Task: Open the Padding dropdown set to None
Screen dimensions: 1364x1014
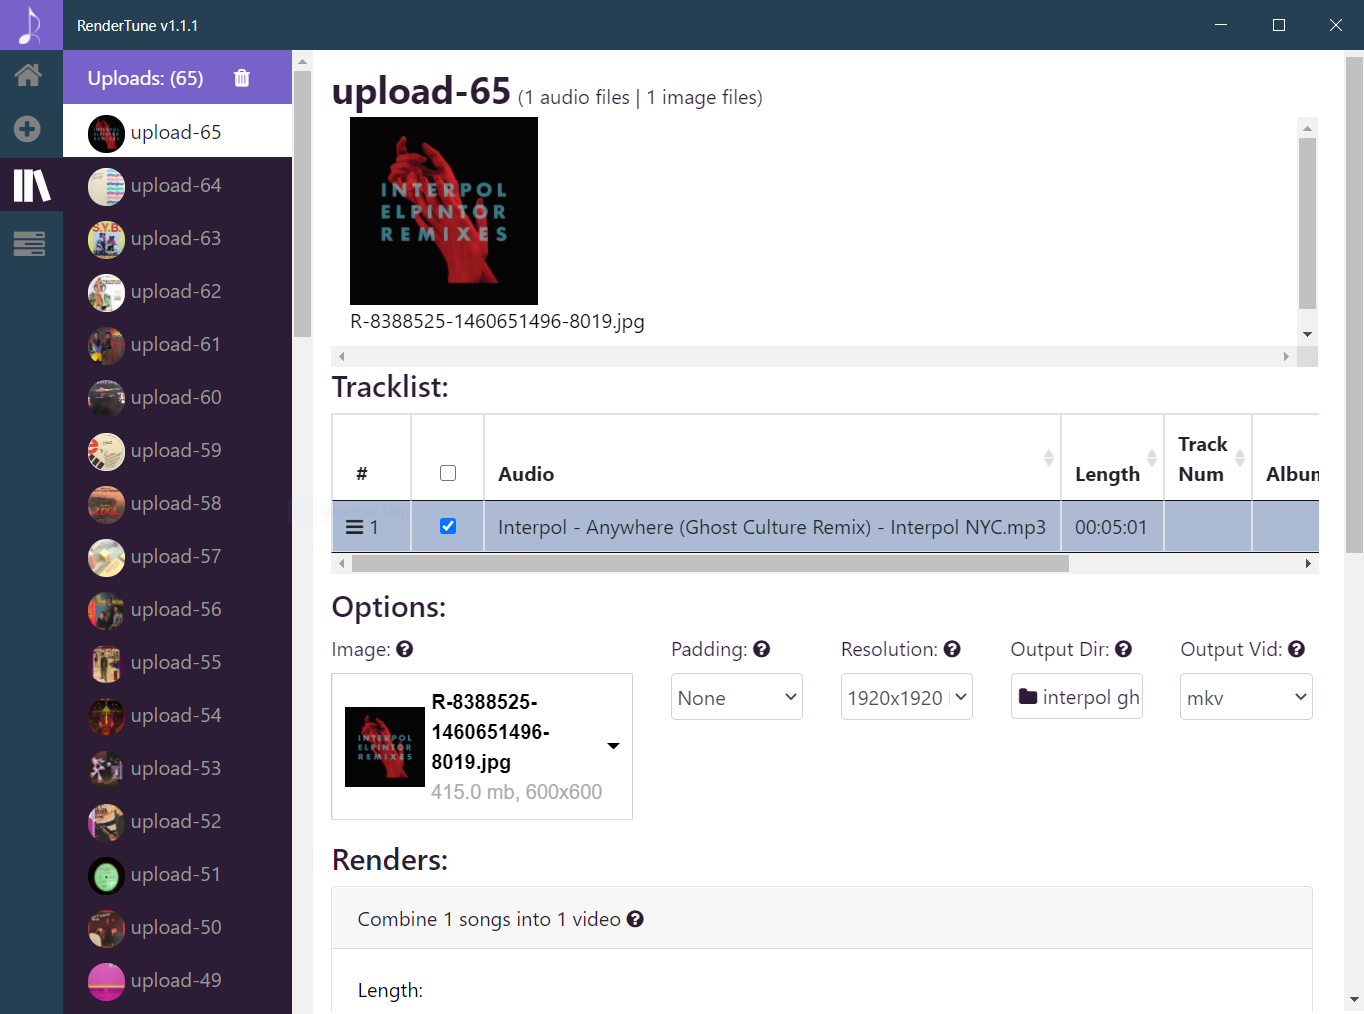Action: 737,697
